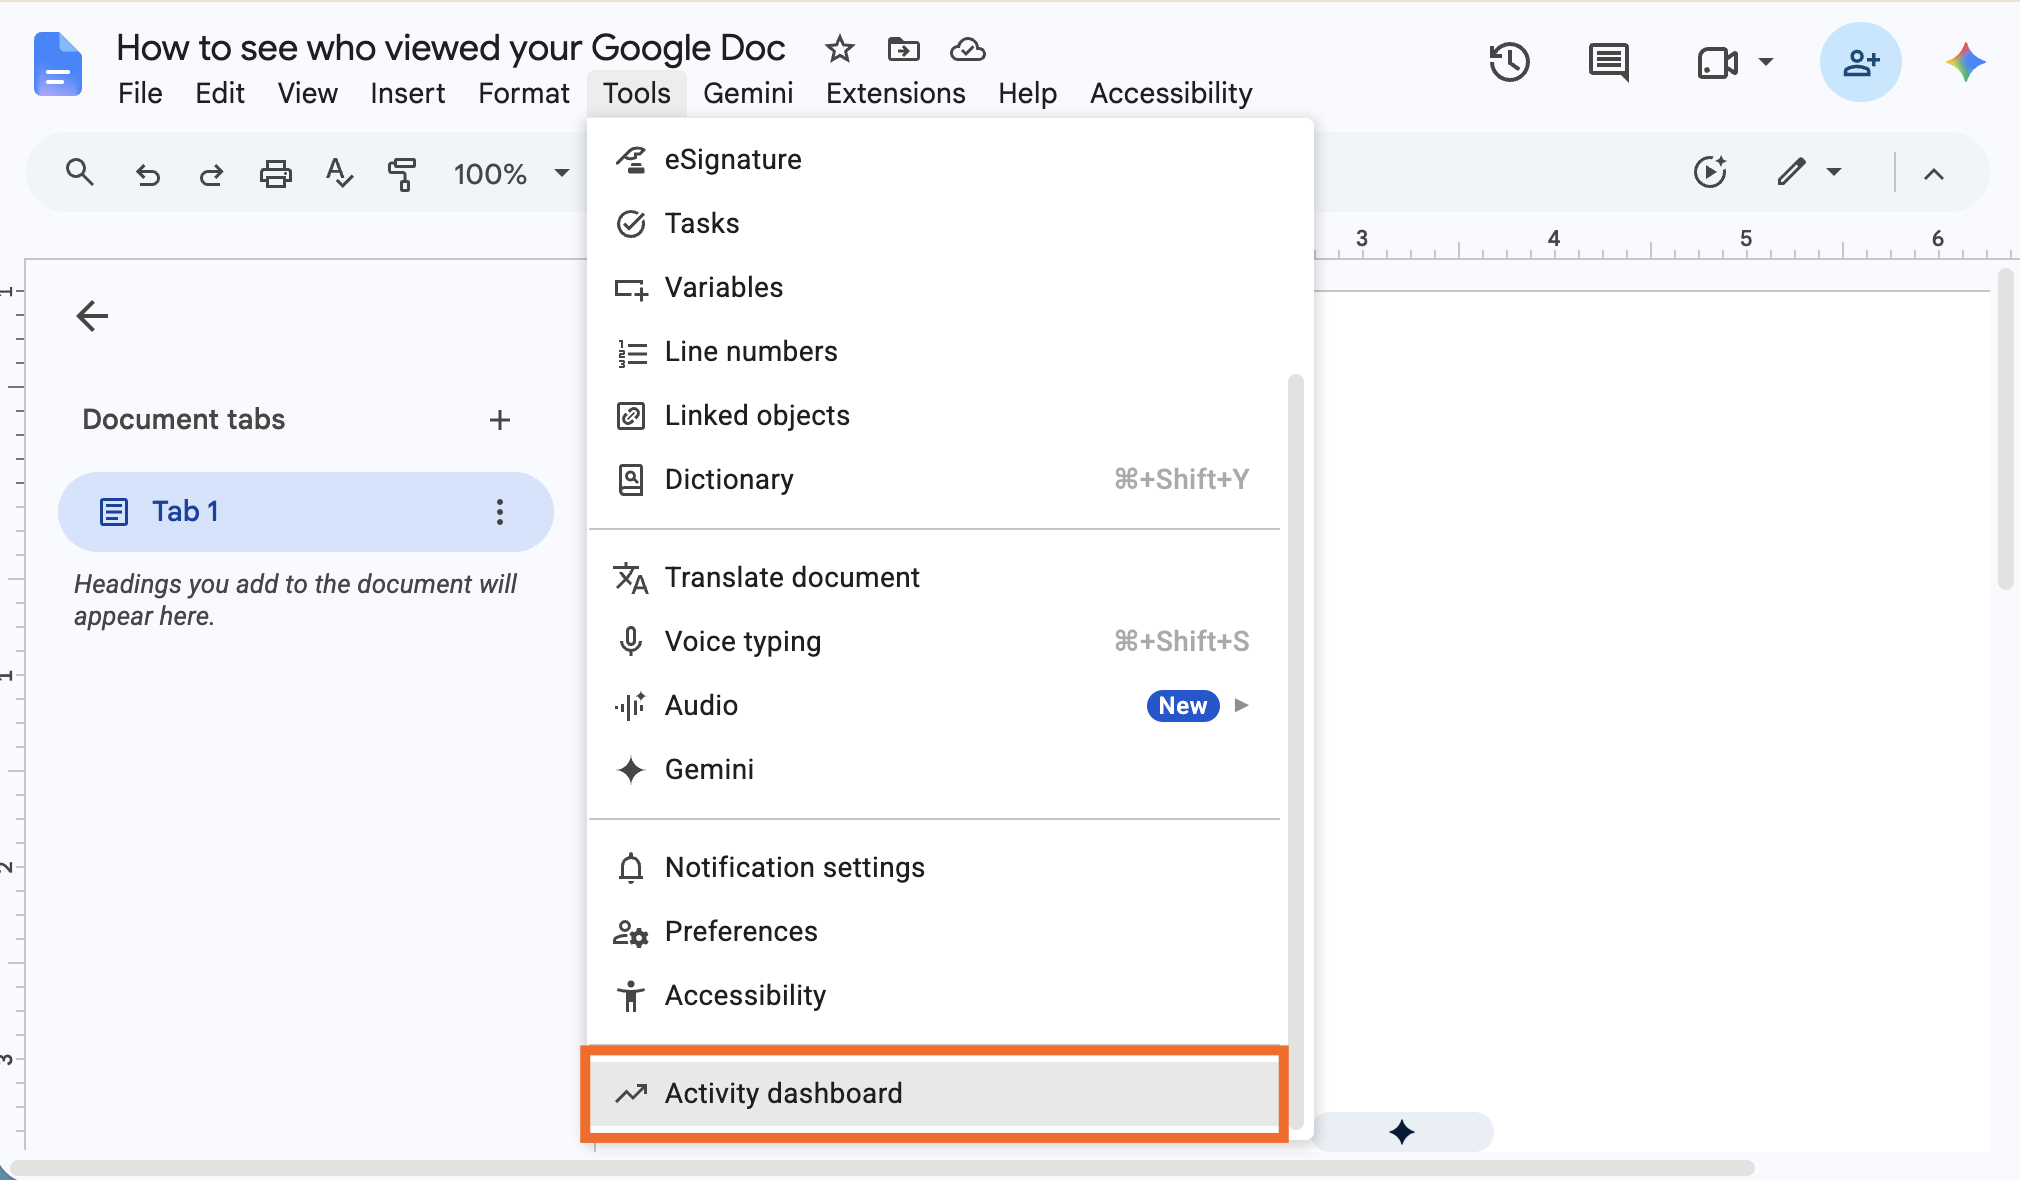
Task: Open the Format menu
Action: (x=523, y=93)
